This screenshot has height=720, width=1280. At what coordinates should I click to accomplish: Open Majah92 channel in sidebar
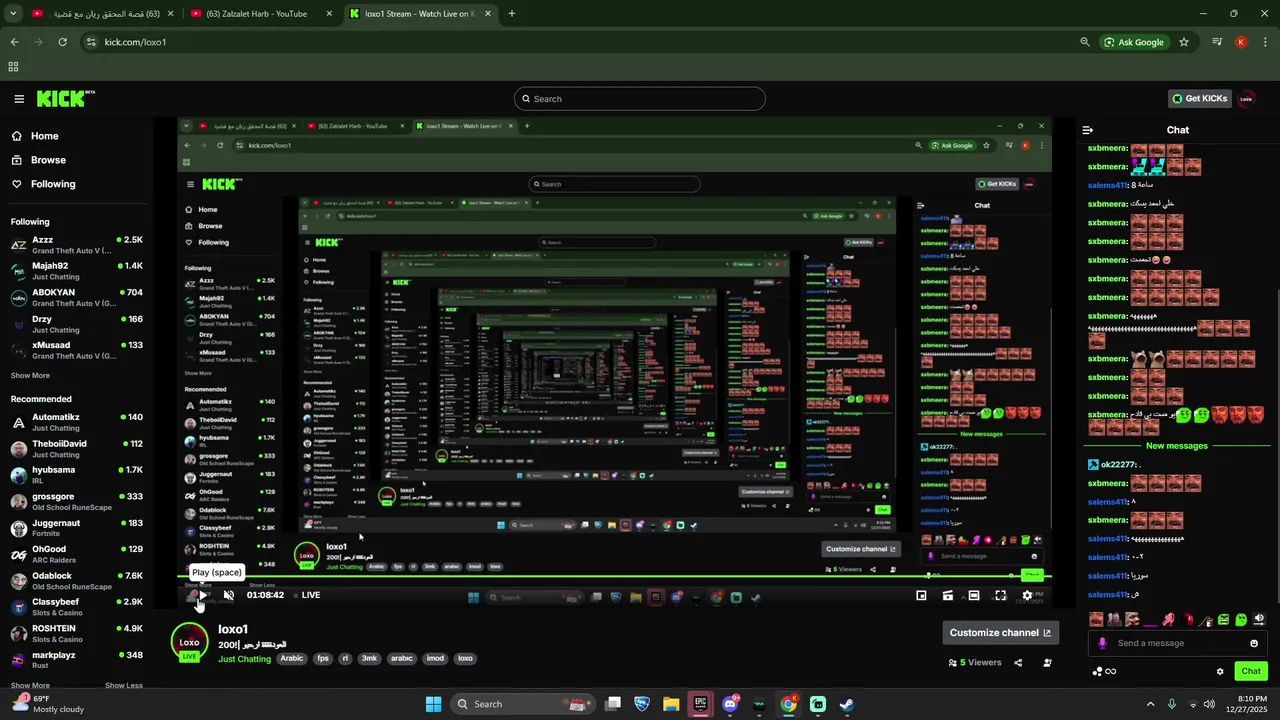76,271
